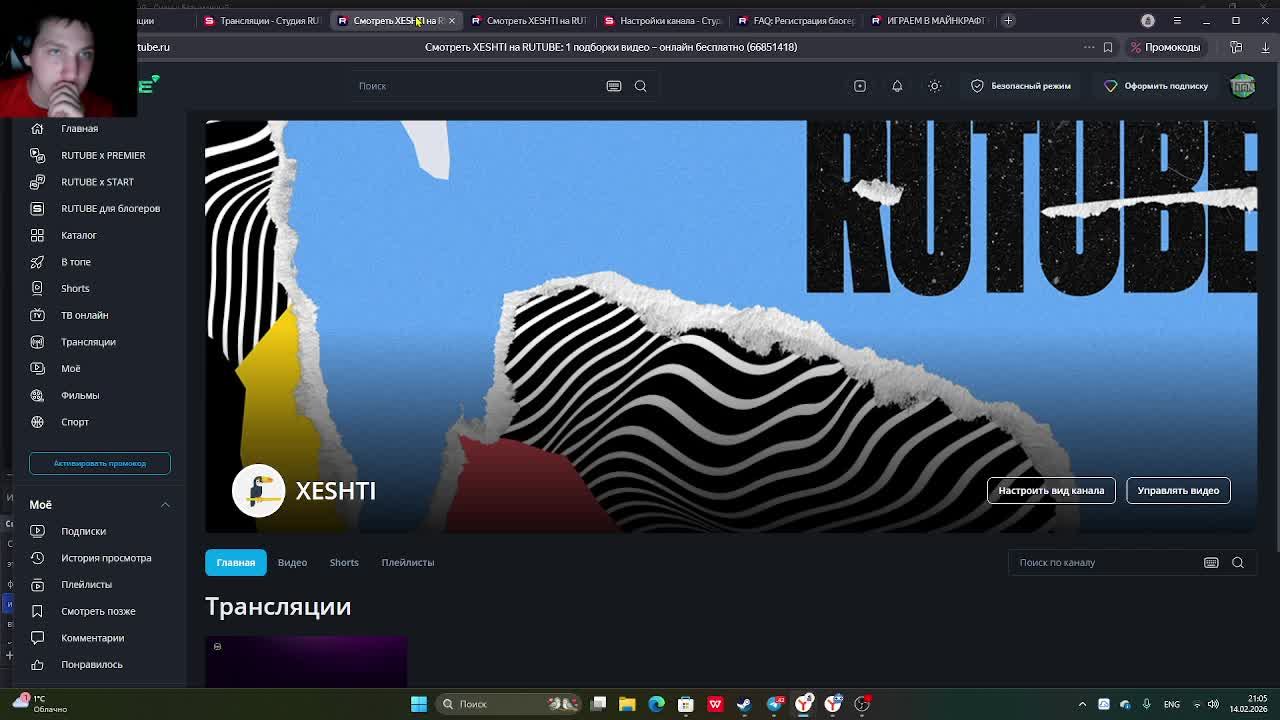Open notifications bell
Screen dimensions: 1280x720
click(897, 86)
